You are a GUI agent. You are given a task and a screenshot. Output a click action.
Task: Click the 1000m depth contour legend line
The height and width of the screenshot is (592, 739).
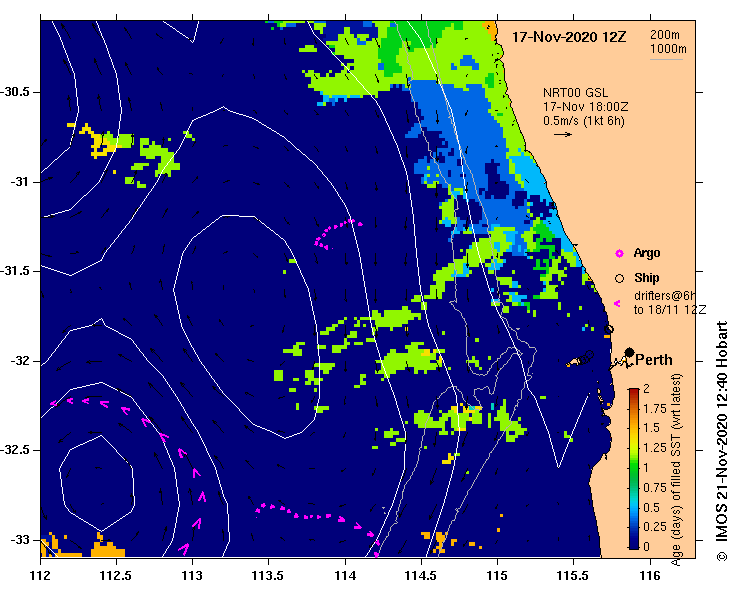pyautogui.click(x=666, y=59)
